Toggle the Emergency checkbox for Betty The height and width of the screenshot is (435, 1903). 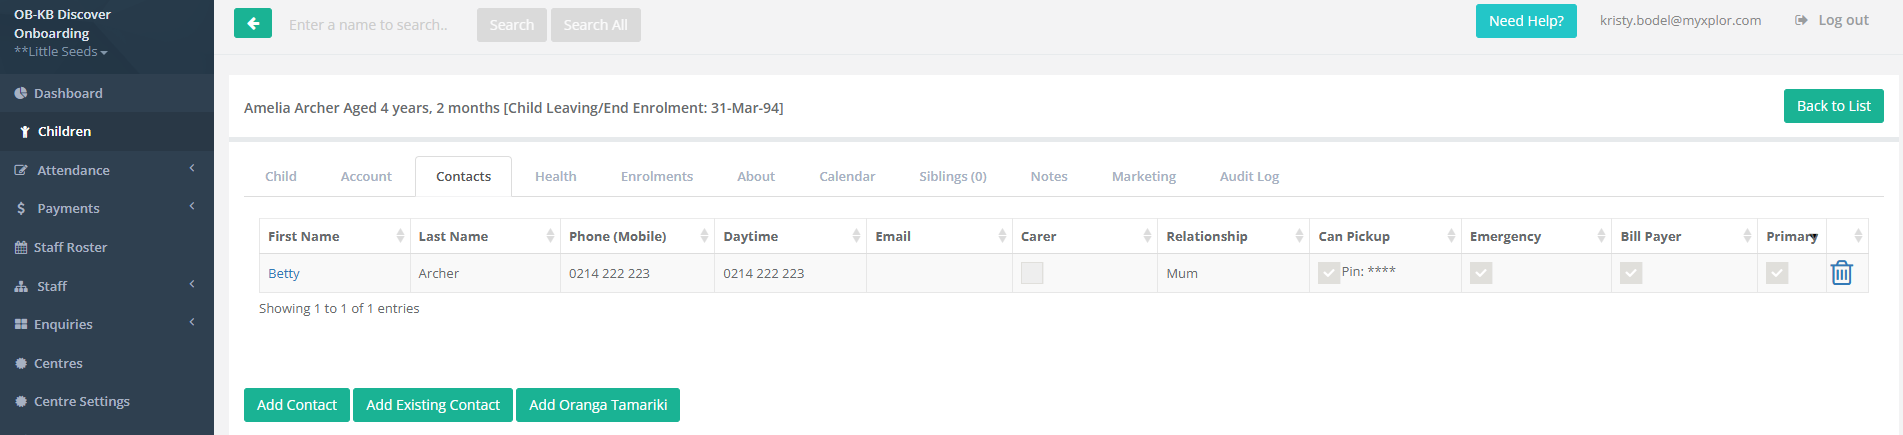click(x=1481, y=273)
